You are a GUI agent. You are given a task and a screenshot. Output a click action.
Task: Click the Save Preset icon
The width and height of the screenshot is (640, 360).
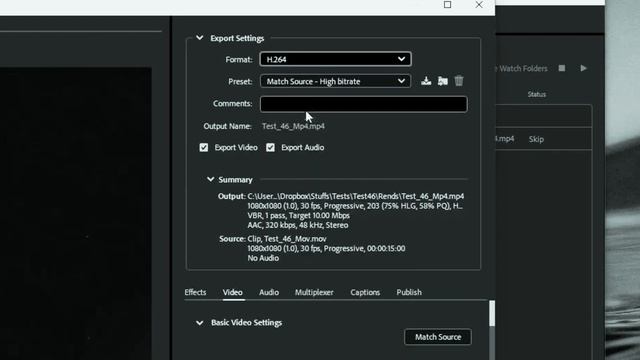[426, 81]
